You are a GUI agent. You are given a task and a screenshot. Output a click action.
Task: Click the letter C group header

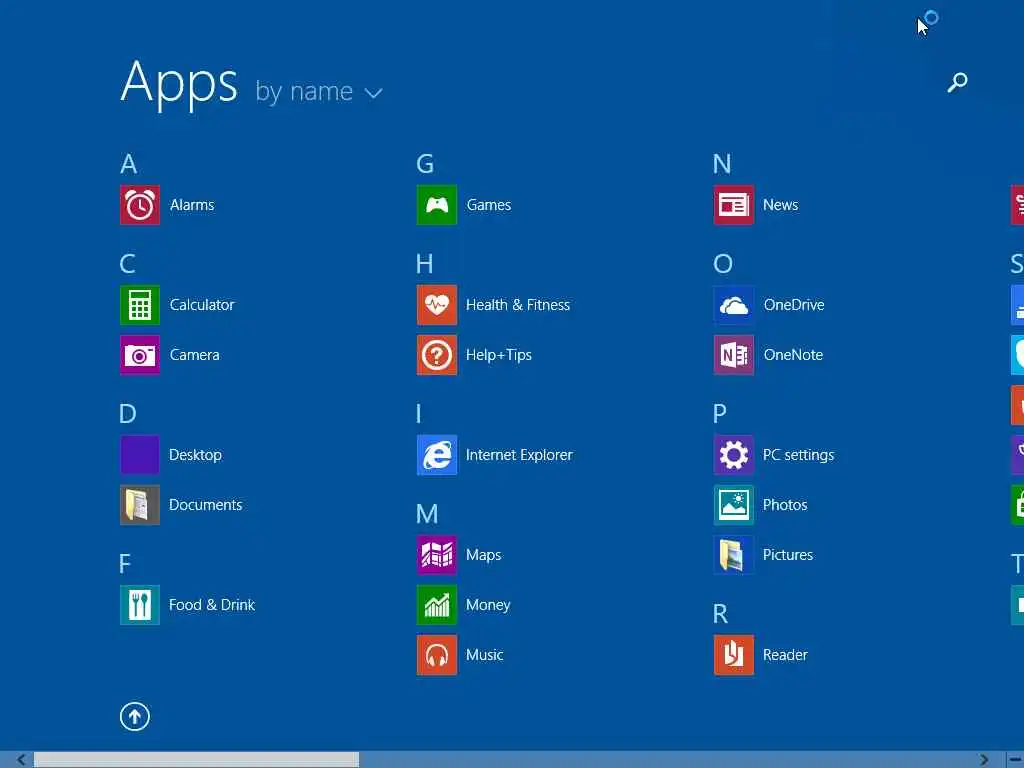click(x=127, y=264)
